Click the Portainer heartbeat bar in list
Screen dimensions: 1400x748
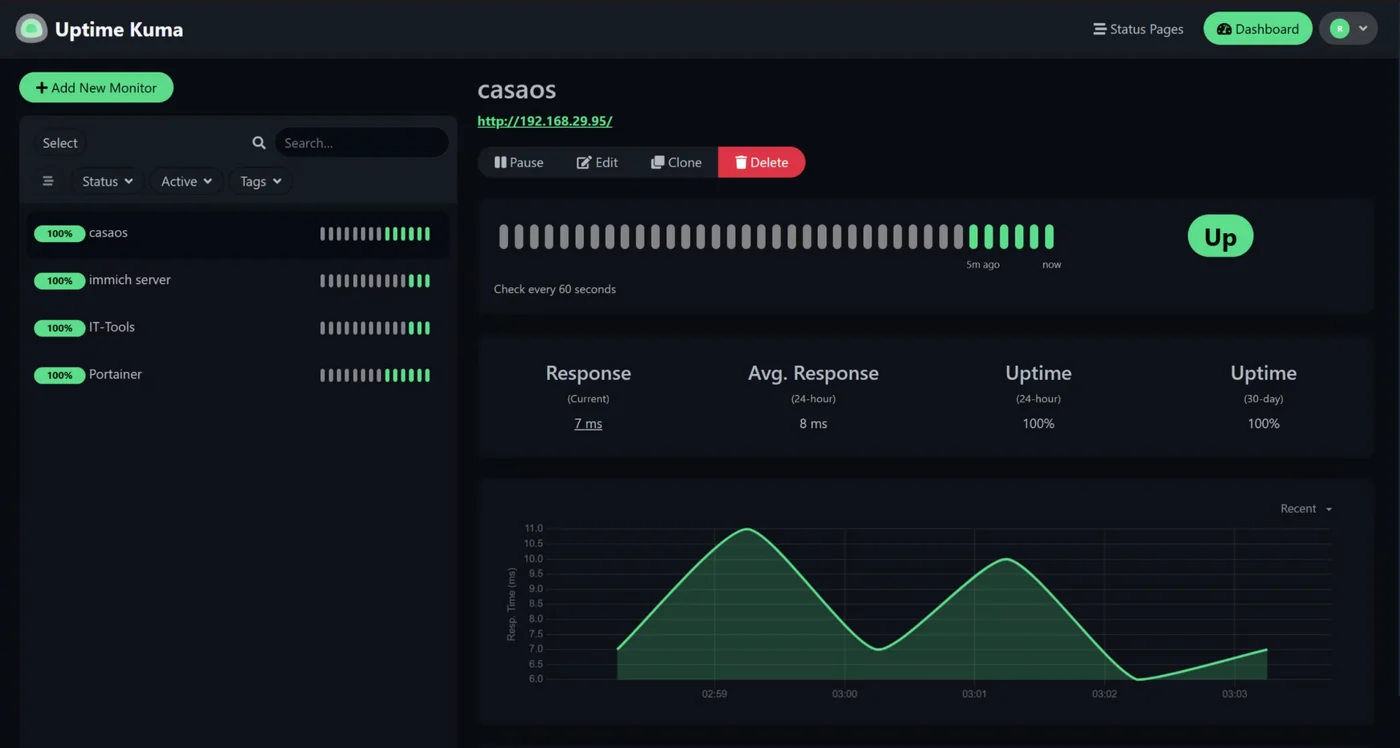point(375,376)
